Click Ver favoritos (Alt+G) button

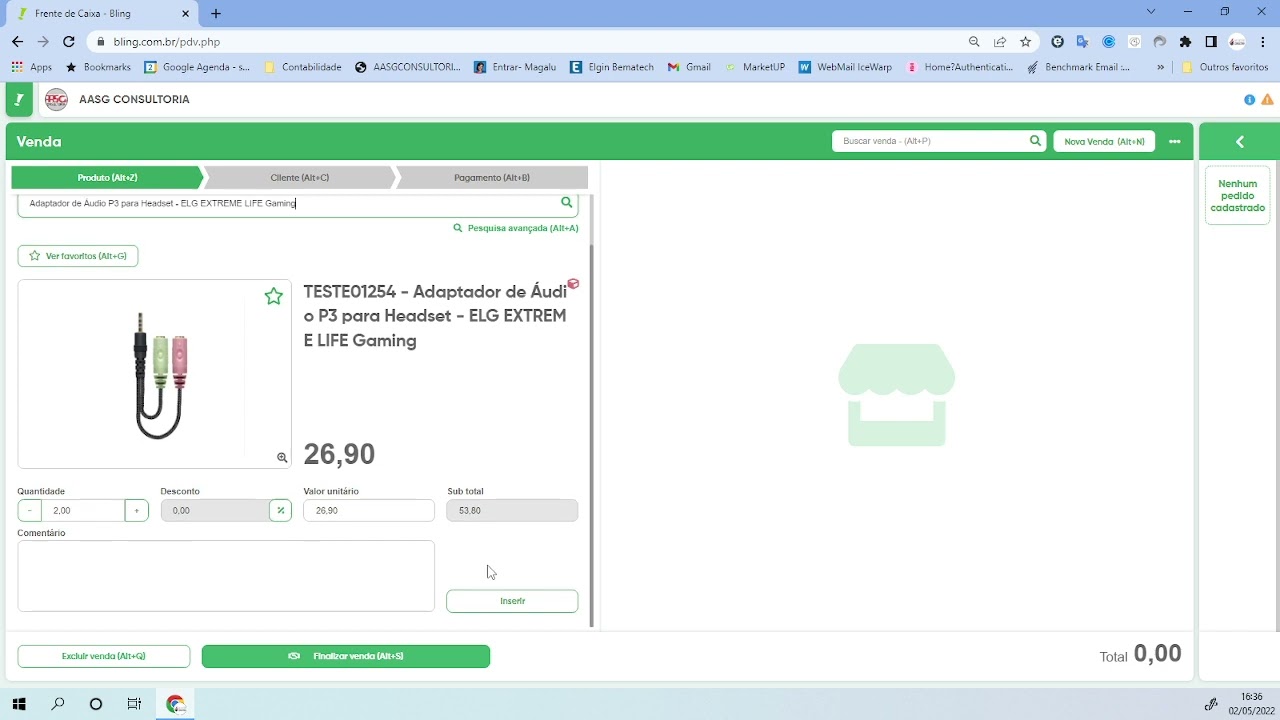[78, 256]
